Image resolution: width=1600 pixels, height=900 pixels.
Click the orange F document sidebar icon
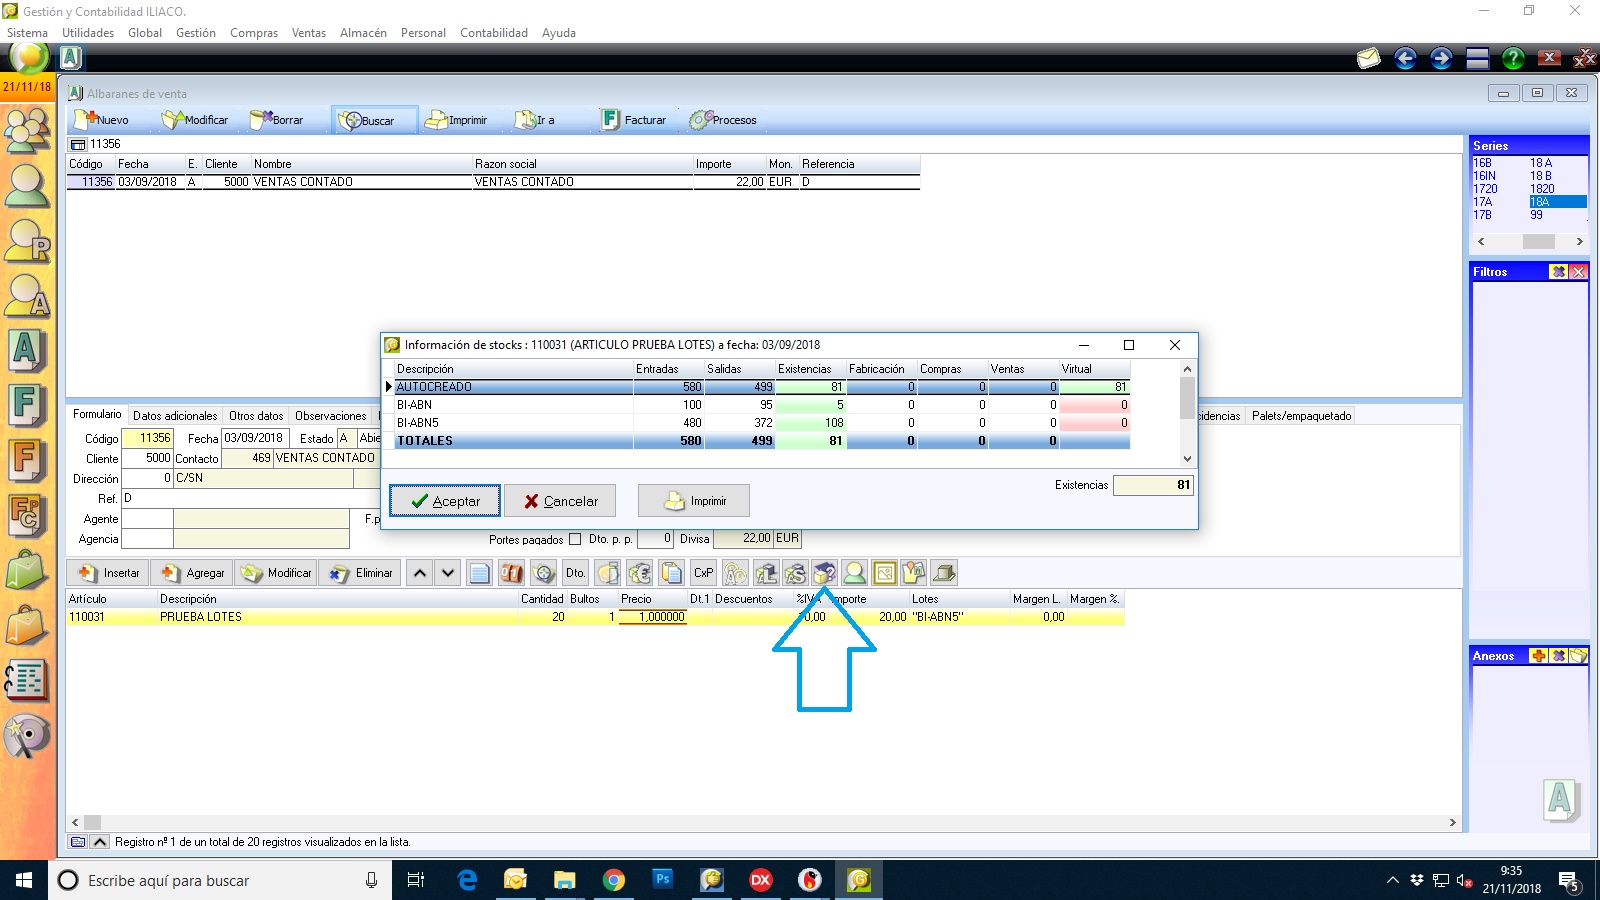point(27,461)
